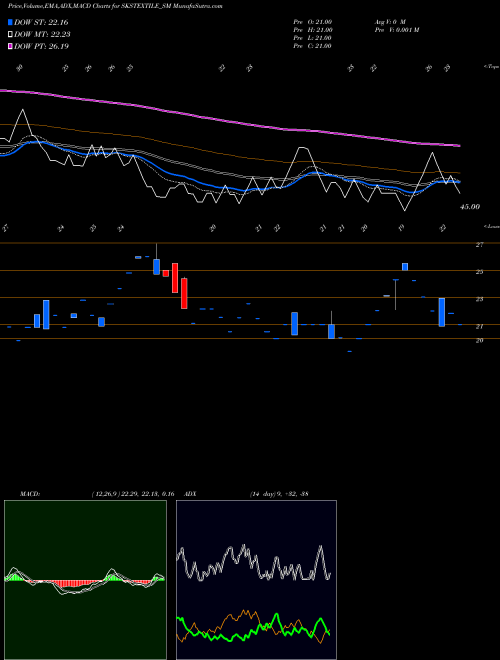The width and height of the screenshot is (500, 660).
Task: Click the 25 price axis label
Action: tap(480, 272)
